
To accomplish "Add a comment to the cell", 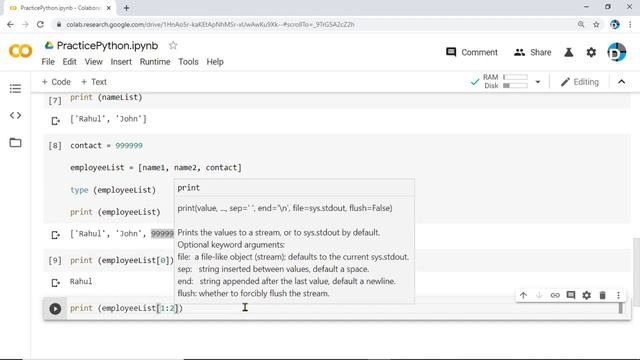I will pyautogui.click(x=571, y=295).
